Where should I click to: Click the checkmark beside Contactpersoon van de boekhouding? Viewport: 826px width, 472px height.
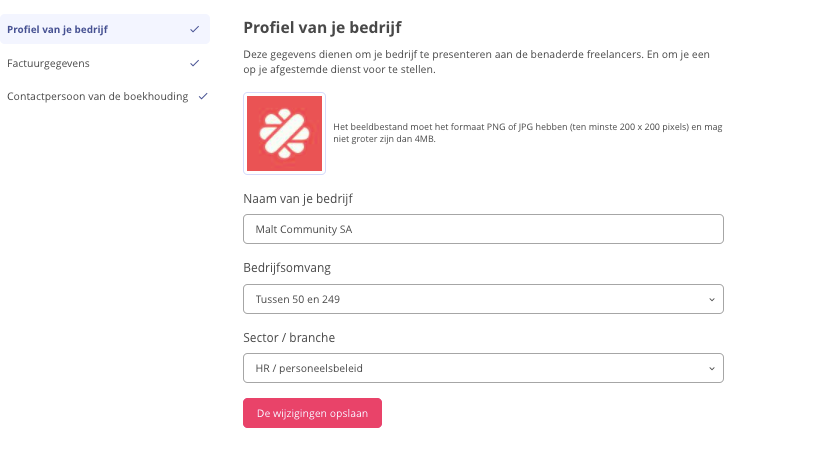[x=203, y=96]
